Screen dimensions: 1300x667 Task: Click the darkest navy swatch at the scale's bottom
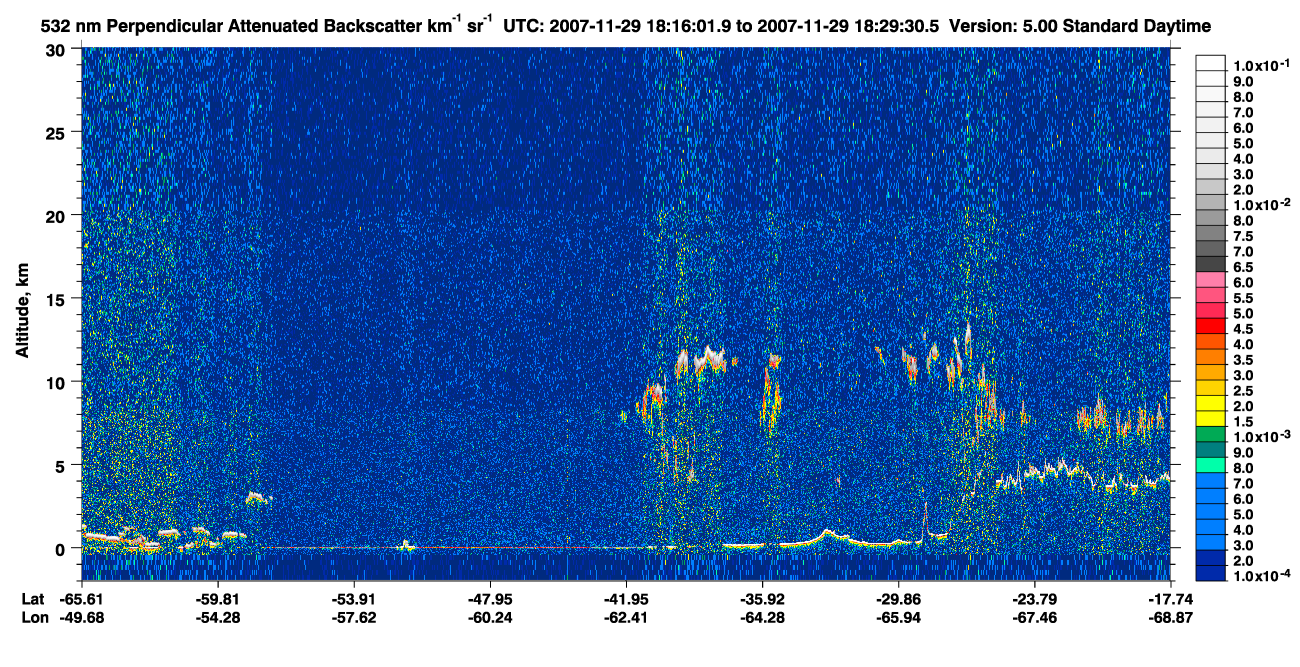1210,574
